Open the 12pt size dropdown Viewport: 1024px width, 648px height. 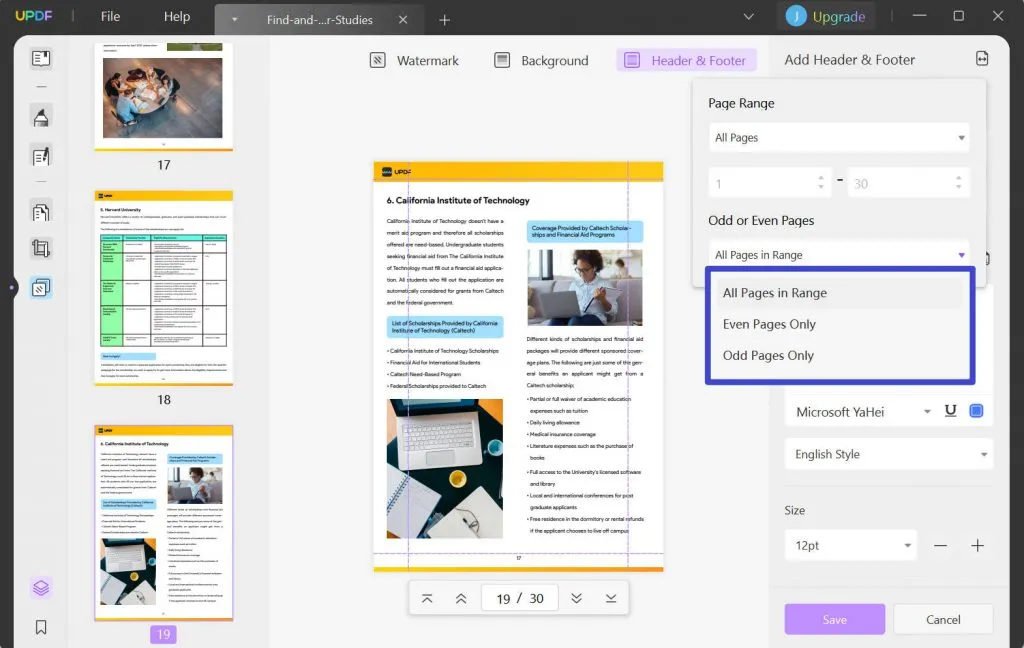[850, 545]
